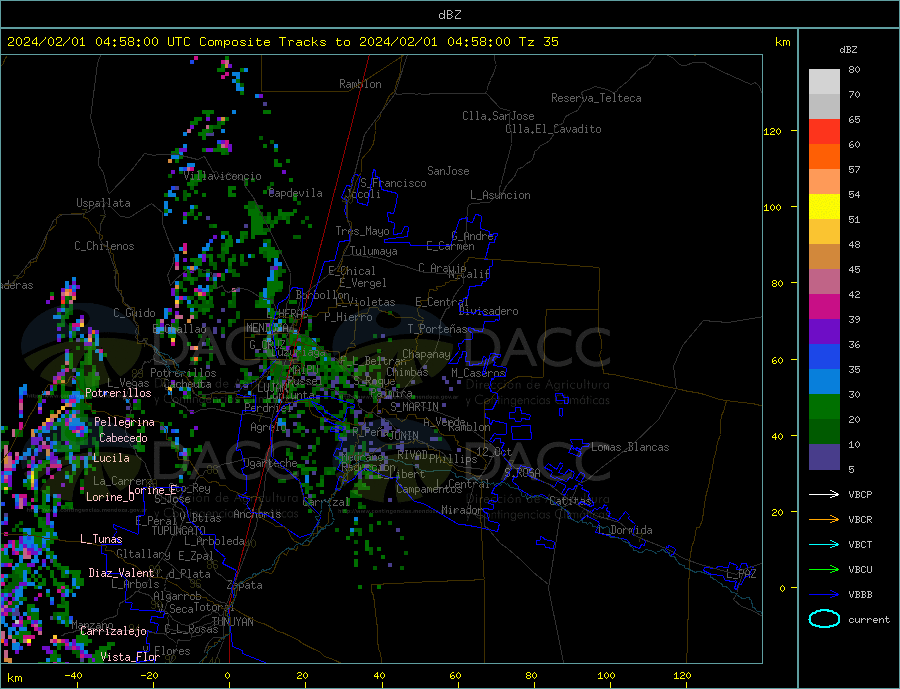
Task: Click the Tulumaya place label
Action: (x=374, y=251)
